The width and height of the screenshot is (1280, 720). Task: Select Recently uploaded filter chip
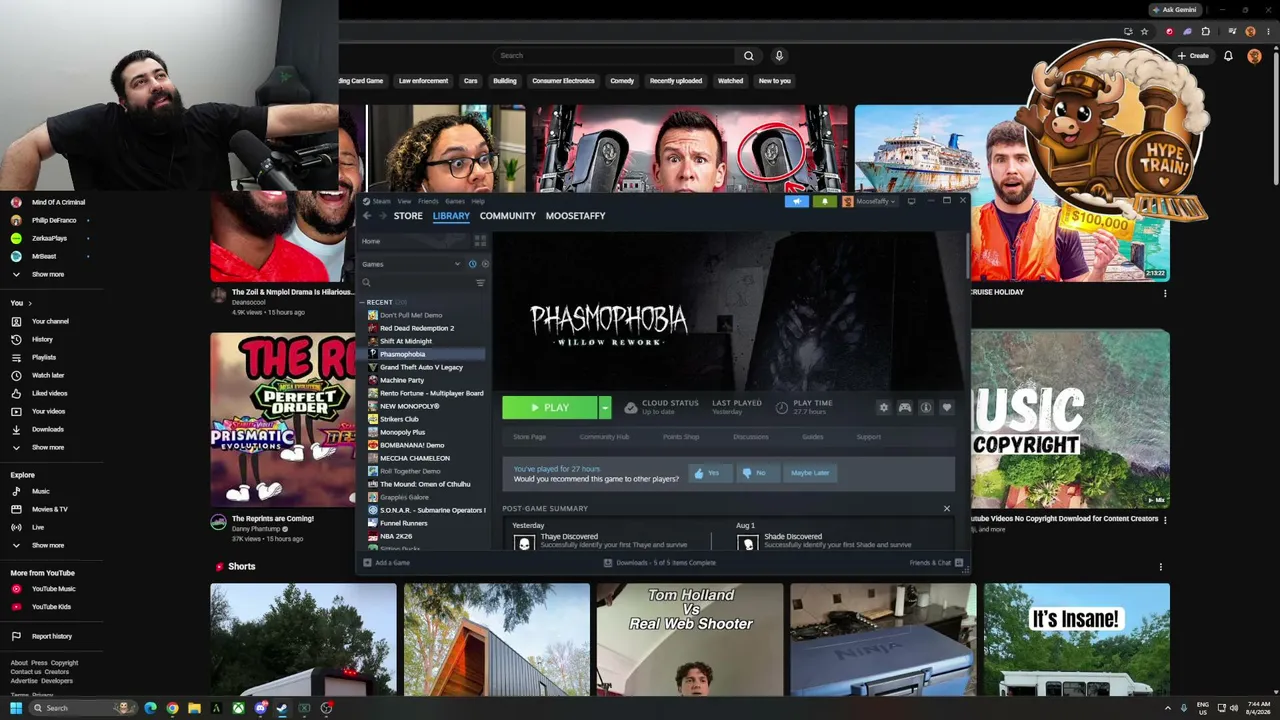pos(676,81)
